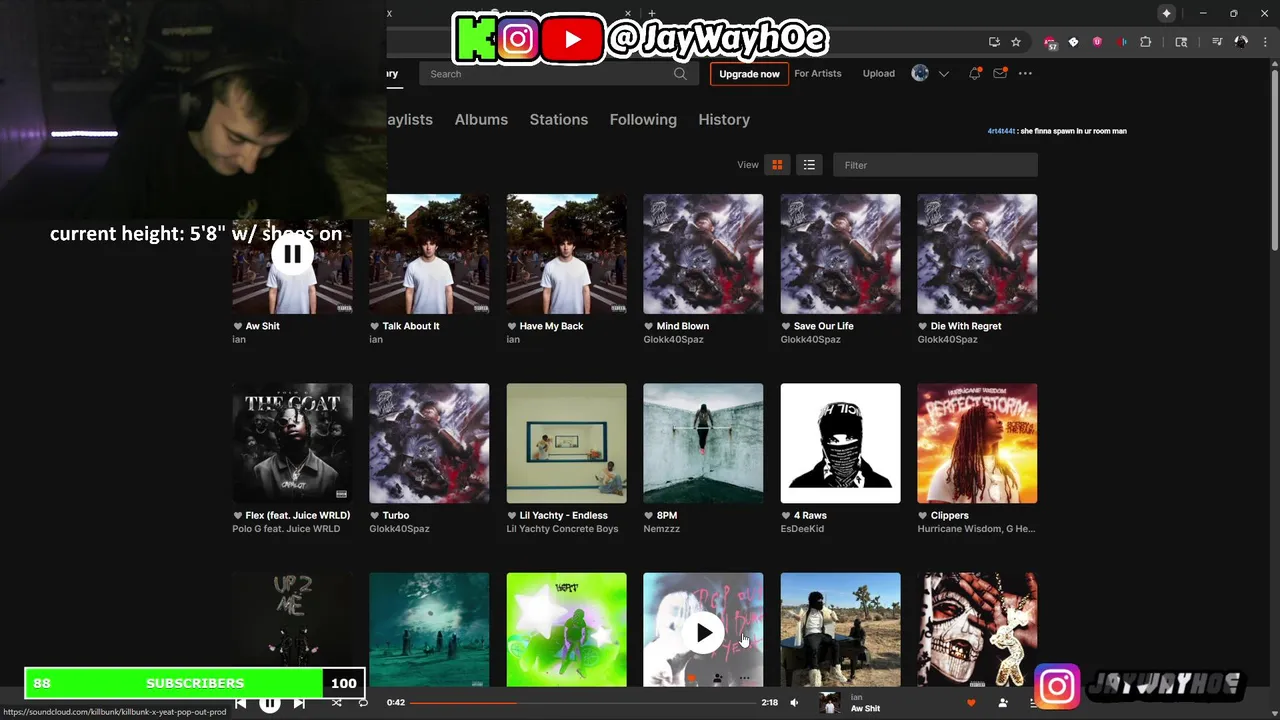Toggle the heart next to 4 Raws
1280x720 pixels.
(785, 515)
